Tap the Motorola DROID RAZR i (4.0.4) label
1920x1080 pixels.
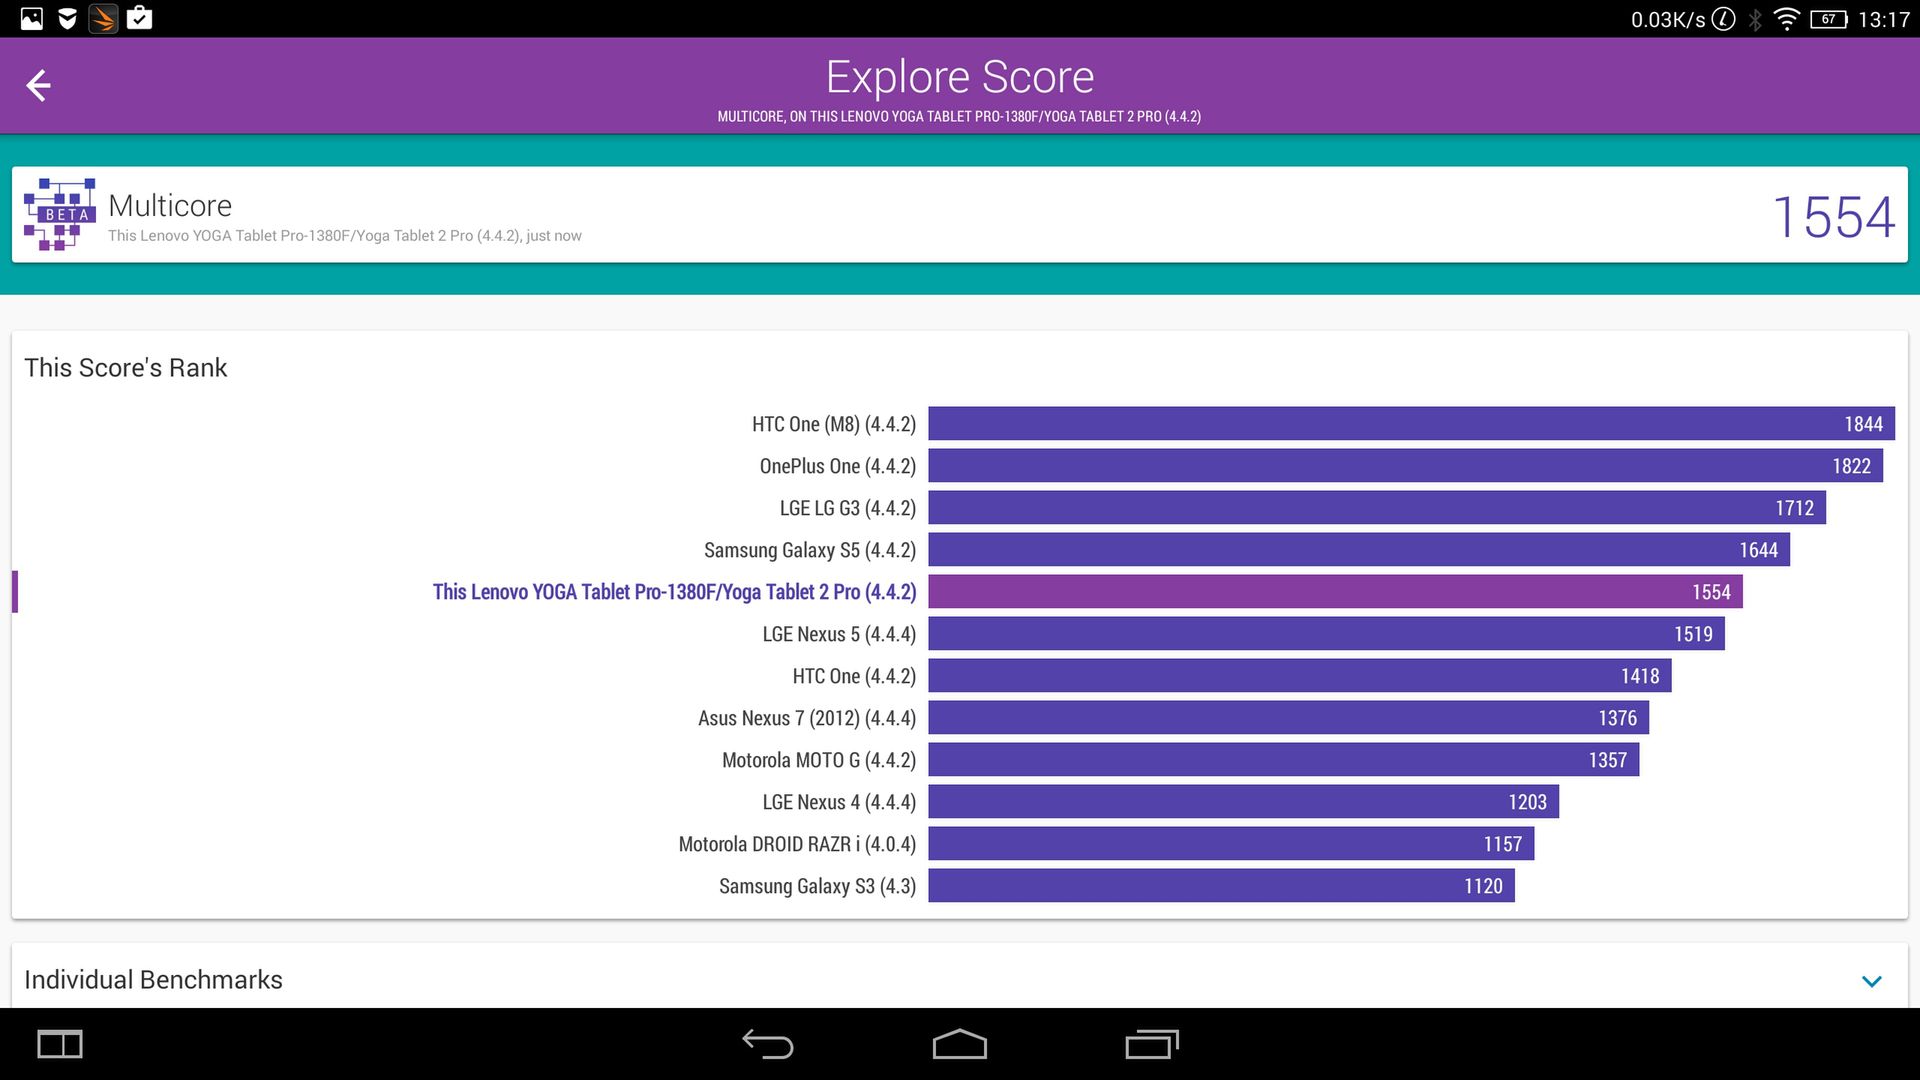point(797,844)
